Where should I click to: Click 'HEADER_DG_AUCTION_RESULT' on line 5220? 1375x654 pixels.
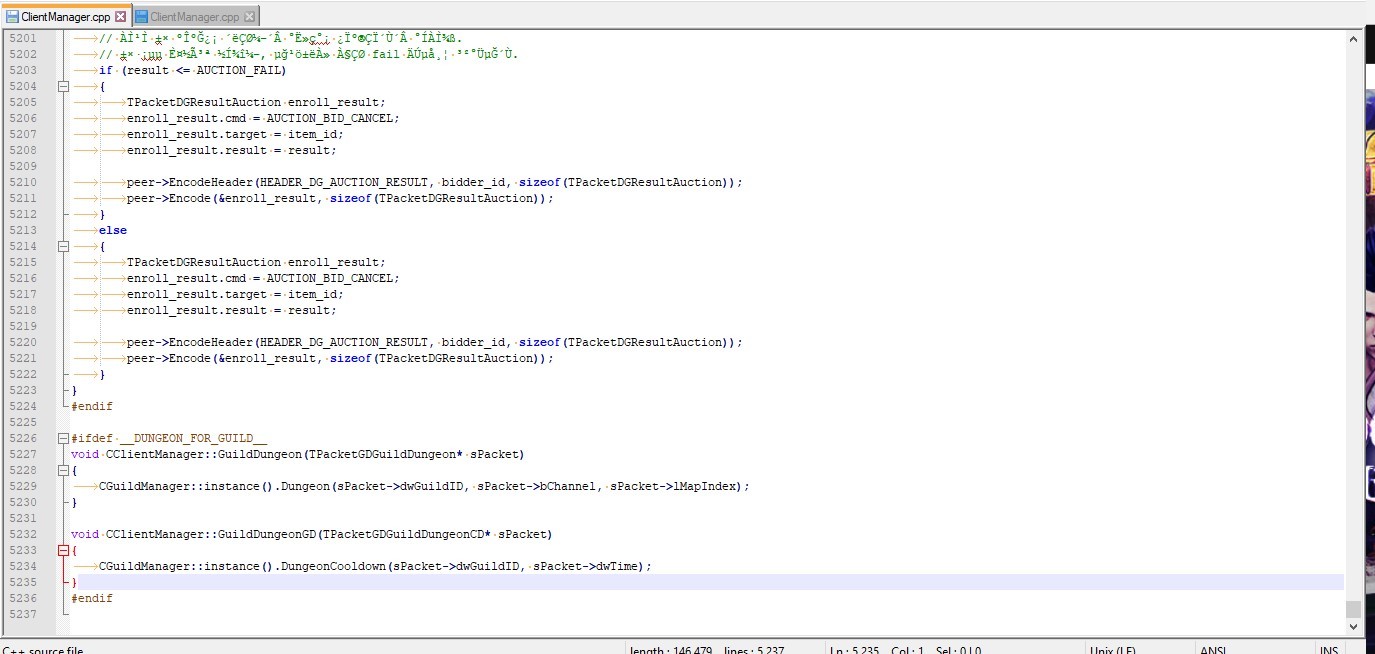click(x=344, y=342)
